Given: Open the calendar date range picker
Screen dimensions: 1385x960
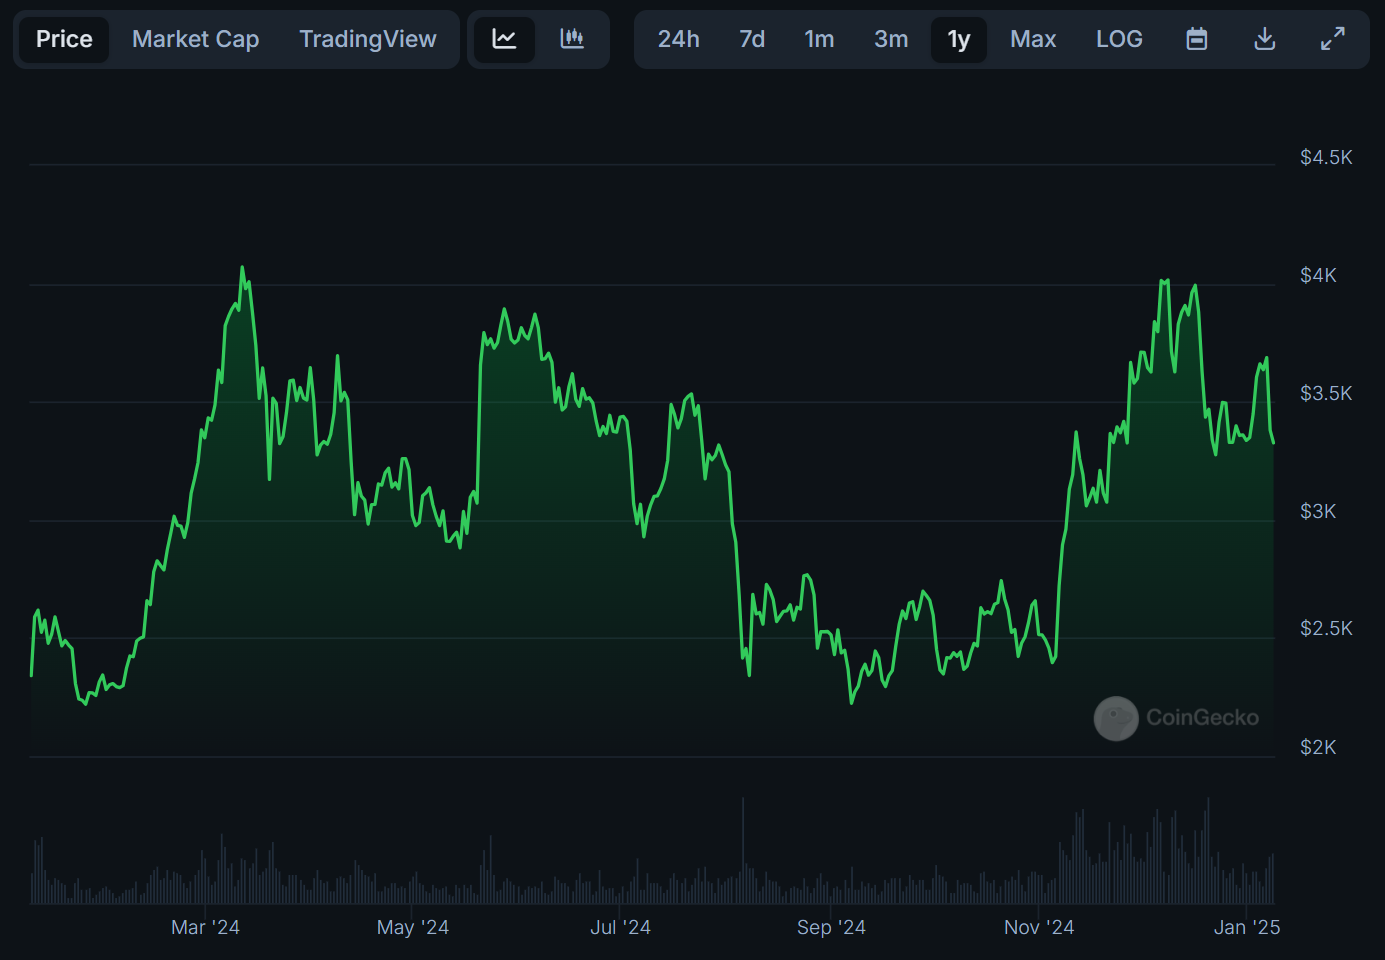Looking at the screenshot, I should 1197,39.
